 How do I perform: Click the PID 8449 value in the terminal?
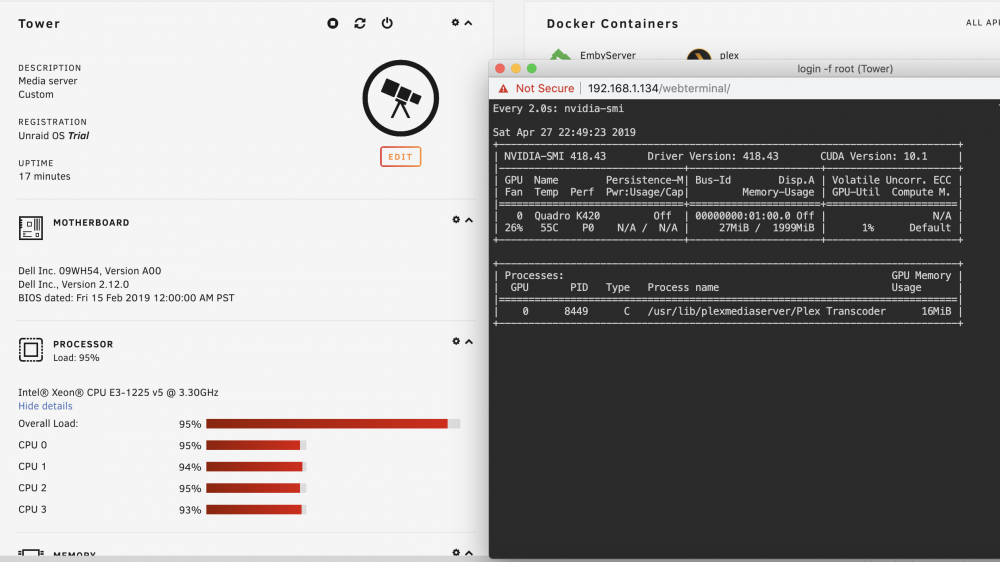pos(576,311)
